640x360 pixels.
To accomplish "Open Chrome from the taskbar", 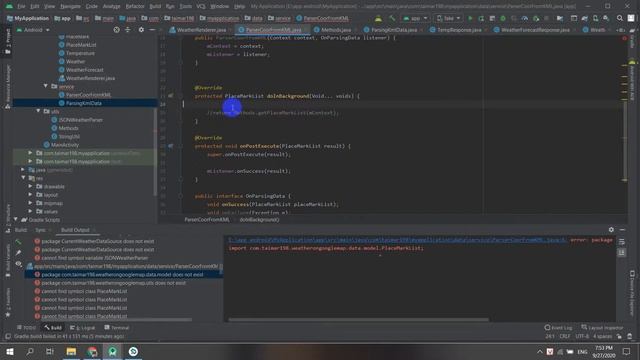I will click(x=92, y=351).
